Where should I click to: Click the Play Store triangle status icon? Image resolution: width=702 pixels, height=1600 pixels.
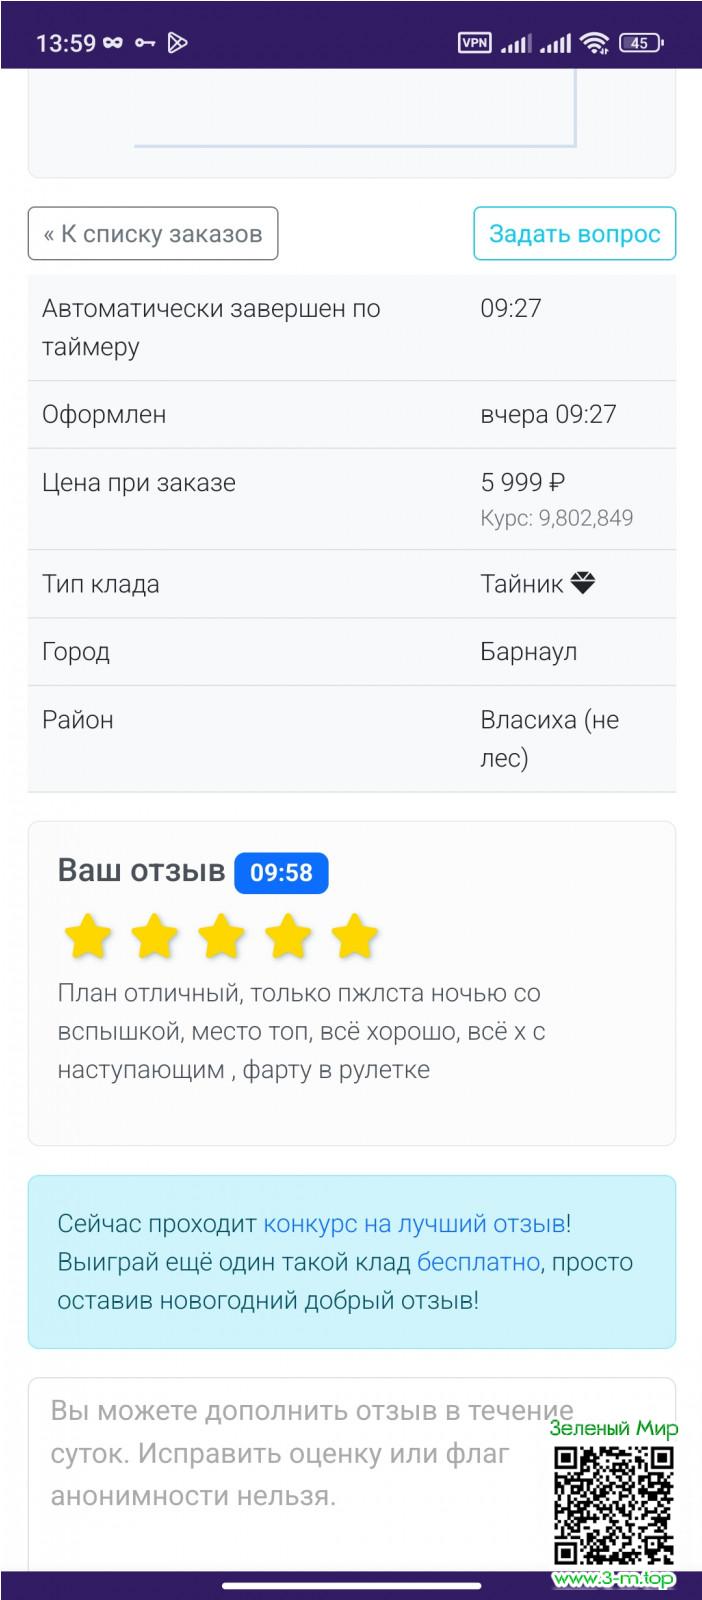pos(177,42)
